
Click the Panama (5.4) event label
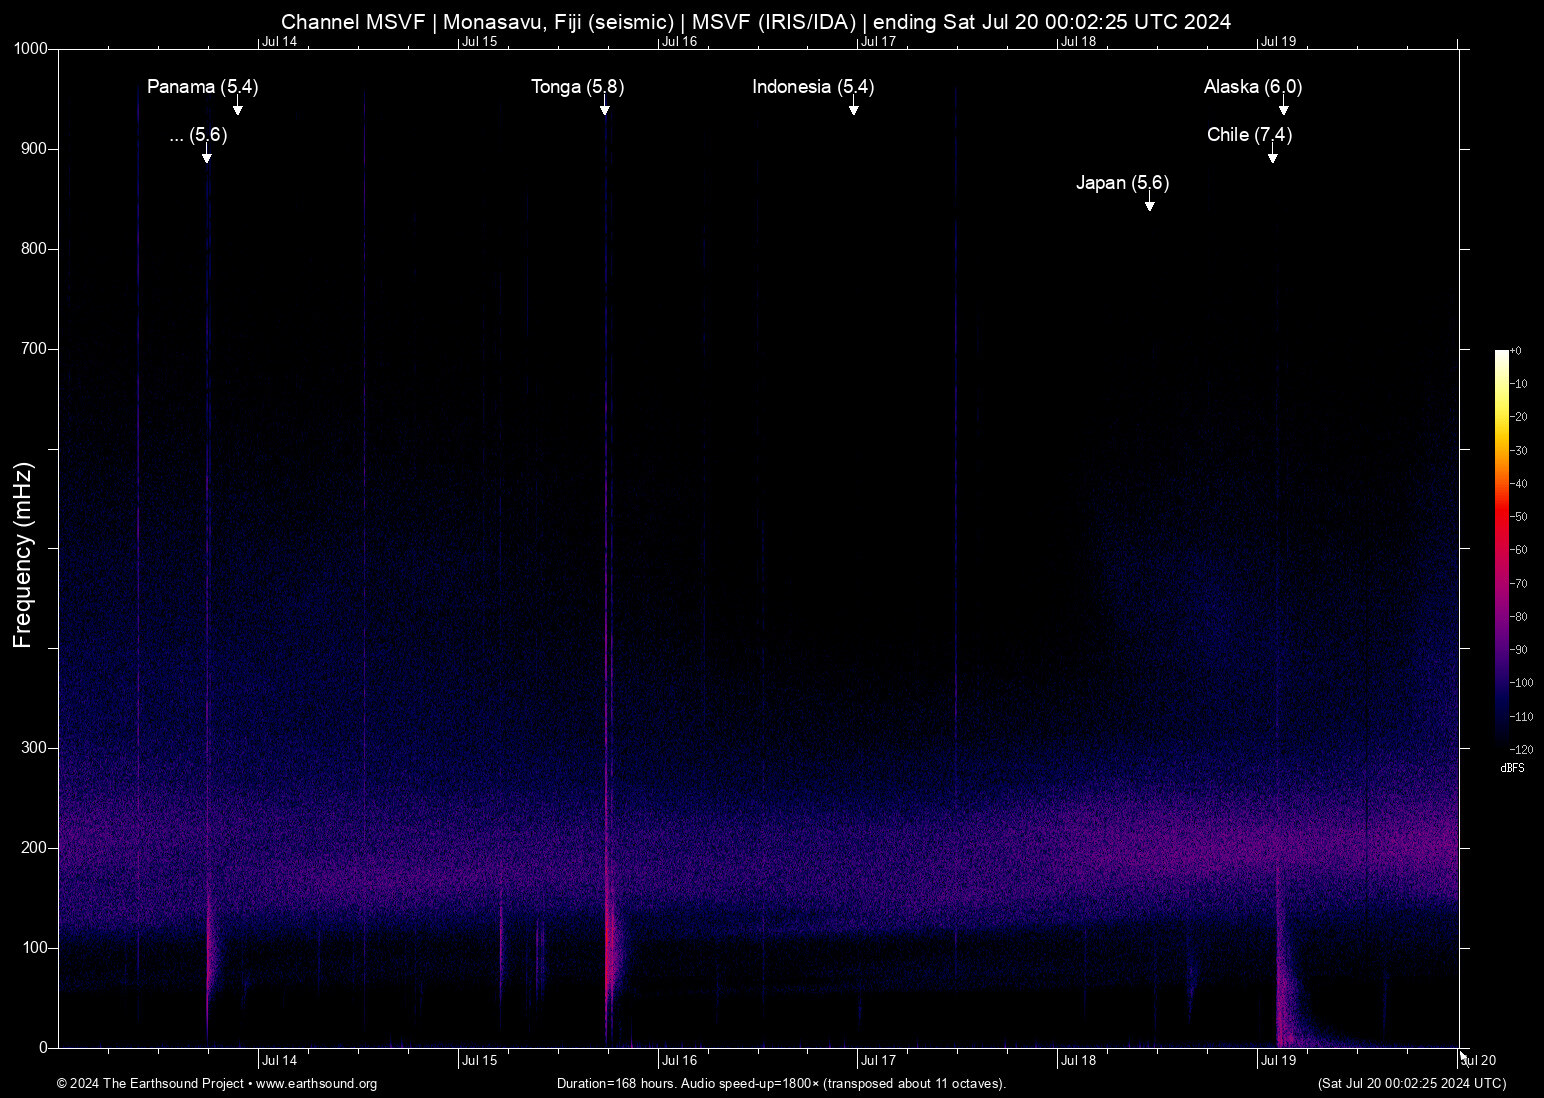tap(203, 87)
